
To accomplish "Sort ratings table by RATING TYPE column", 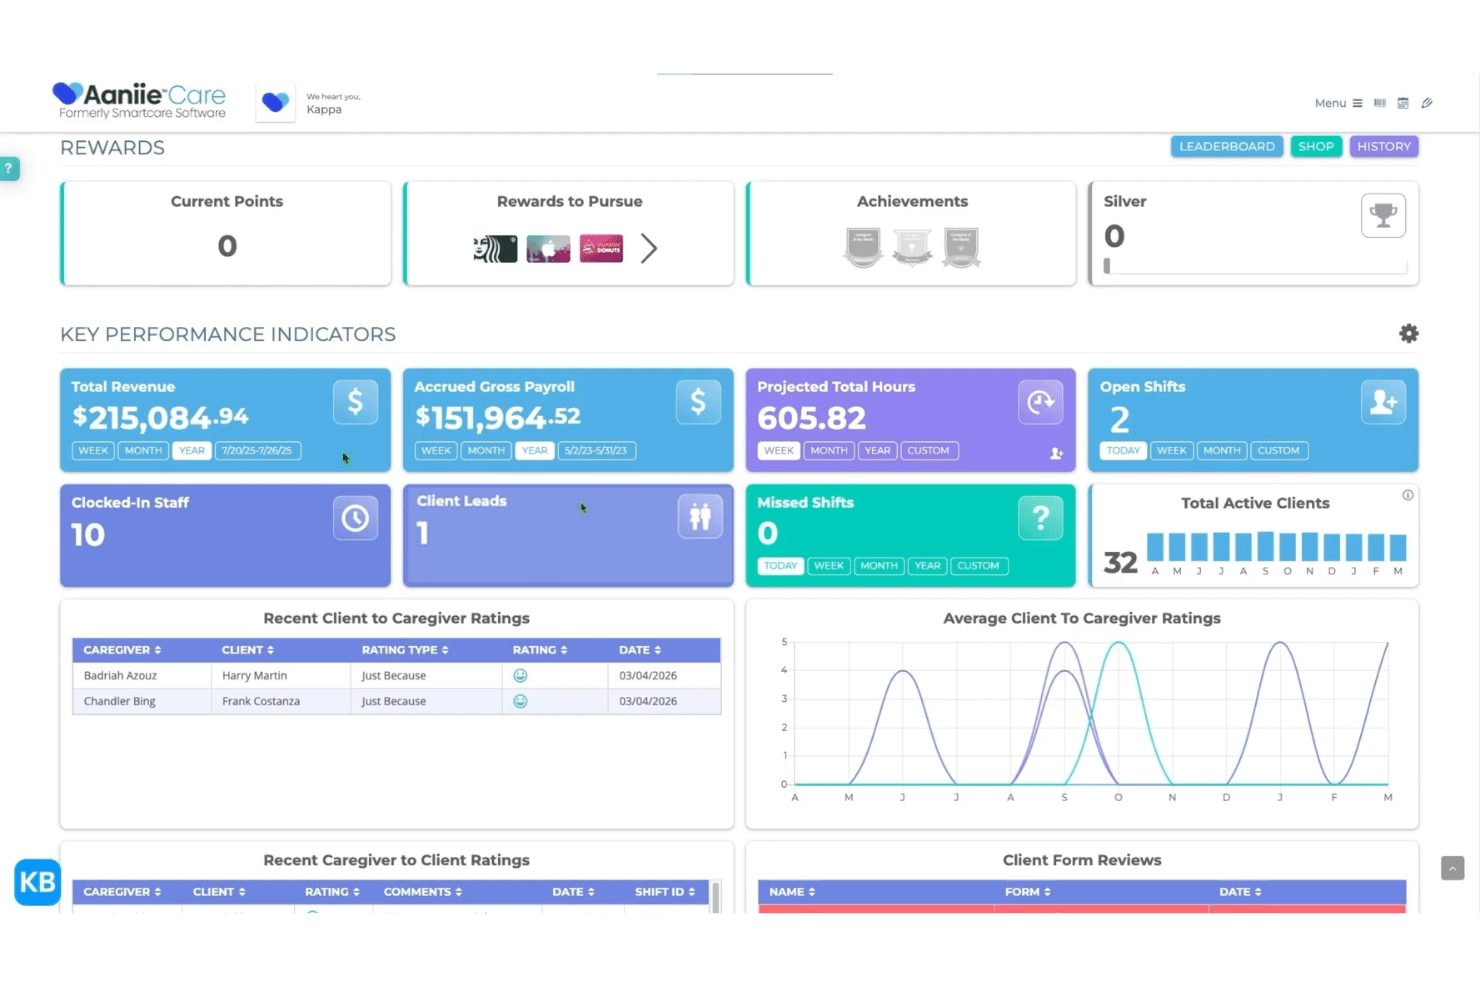I will point(405,650).
